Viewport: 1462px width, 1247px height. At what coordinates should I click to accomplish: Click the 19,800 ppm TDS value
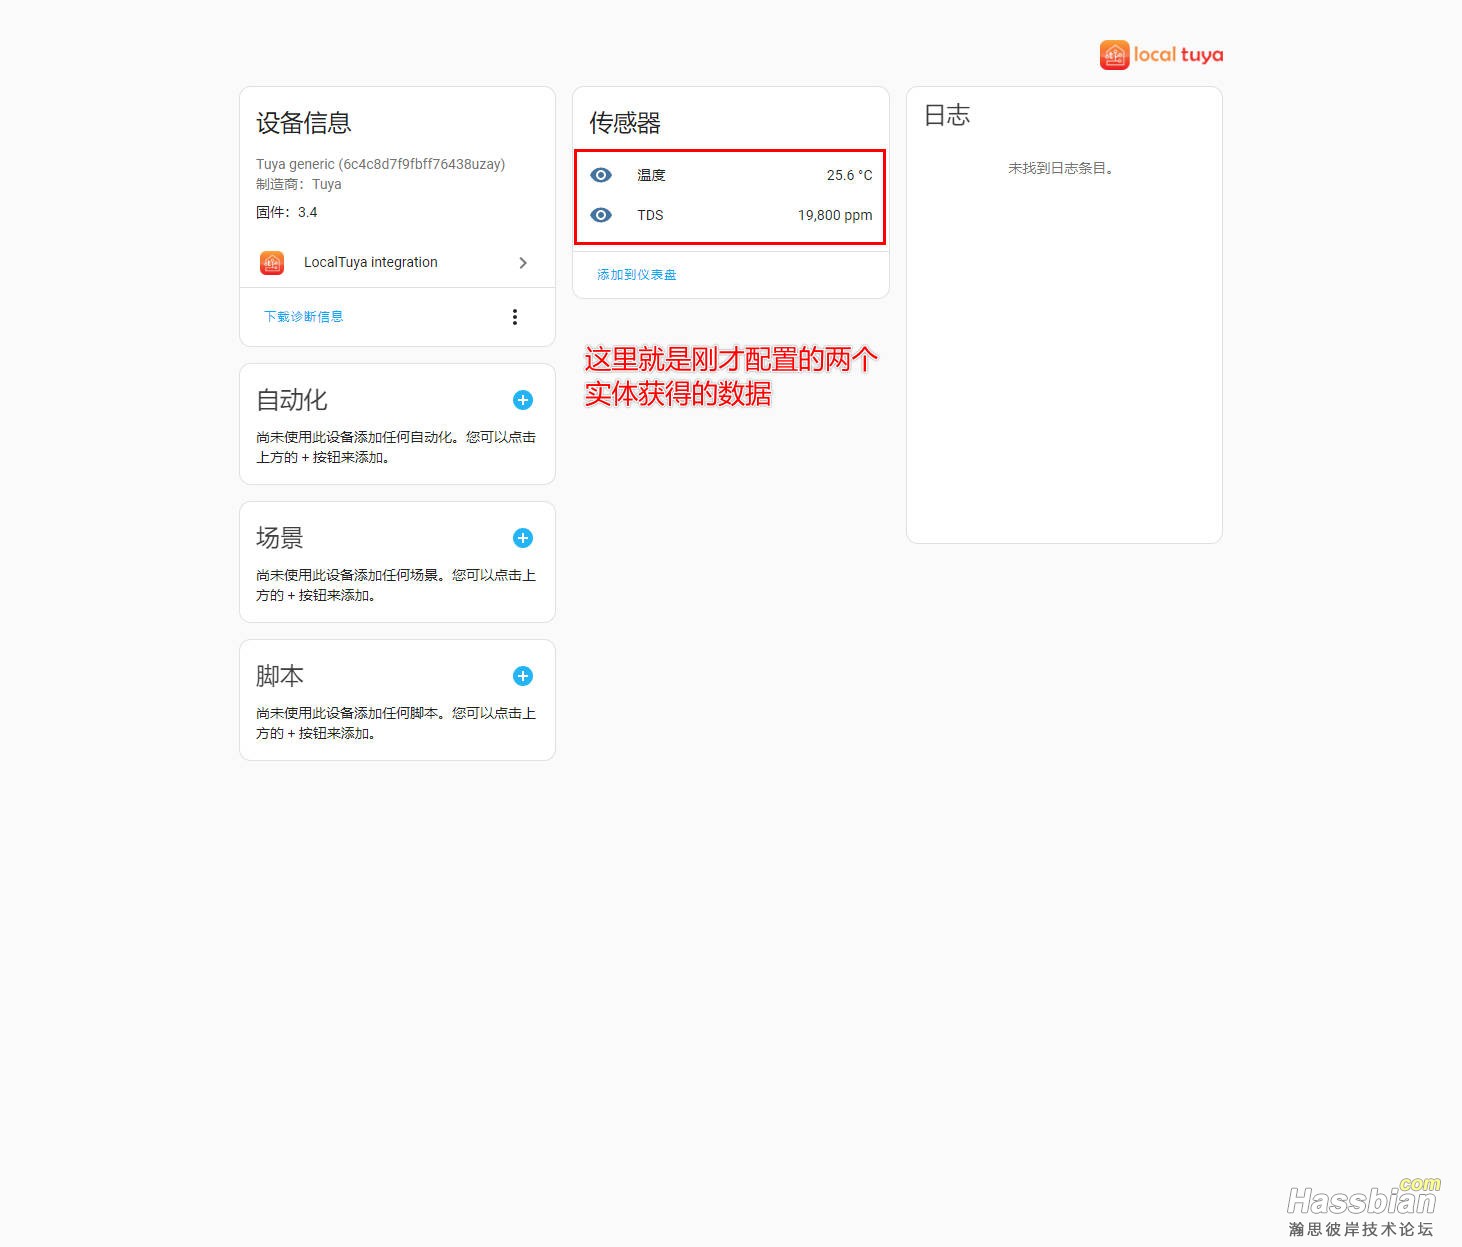tap(835, 215)
